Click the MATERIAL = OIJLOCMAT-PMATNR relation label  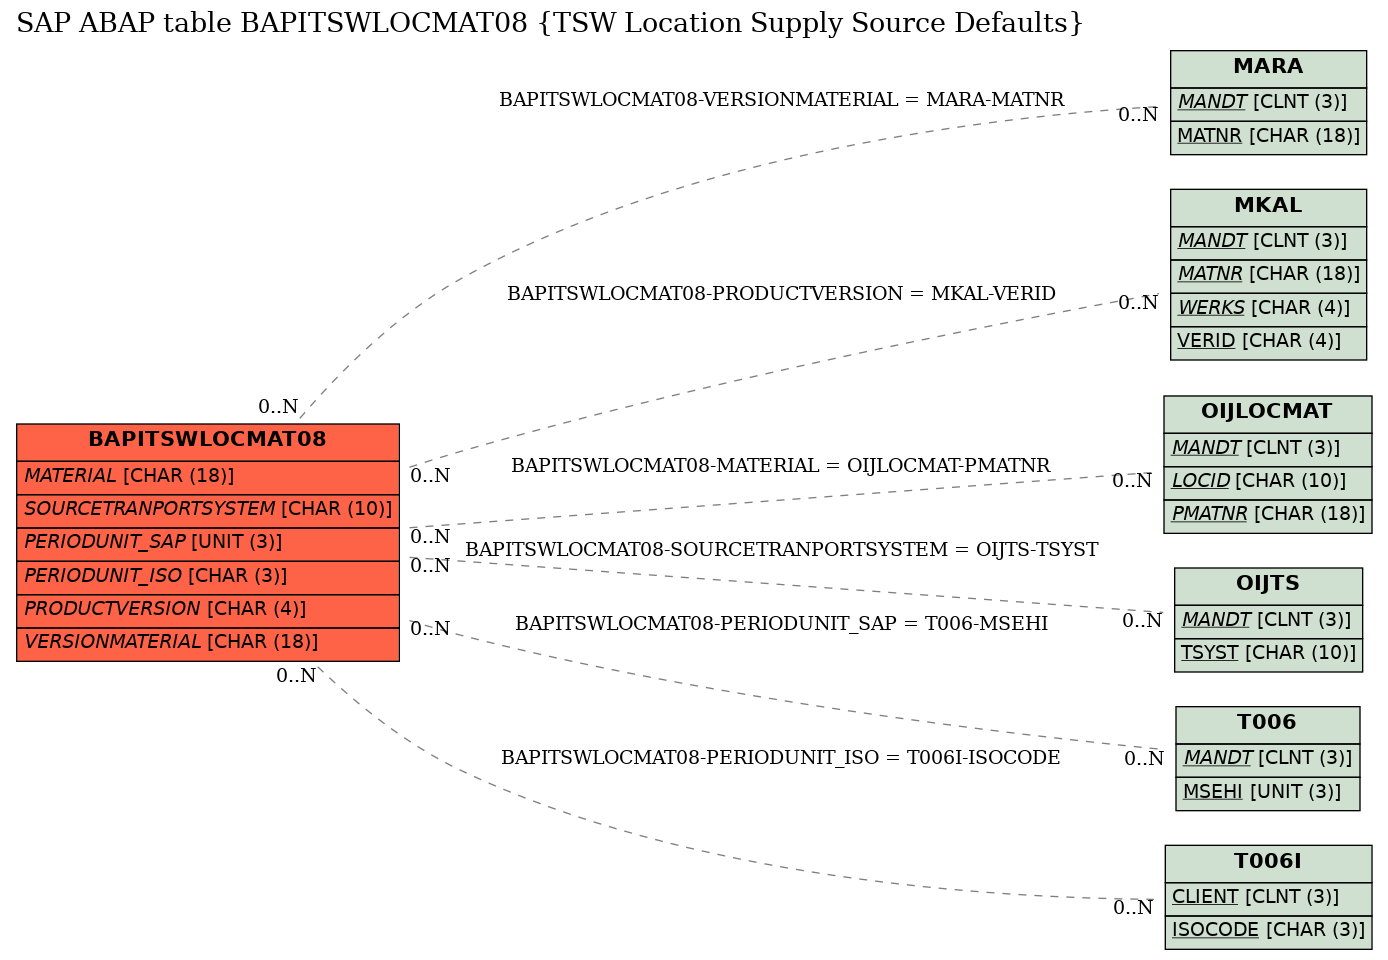pyautogui.click(x=781, y=466)
